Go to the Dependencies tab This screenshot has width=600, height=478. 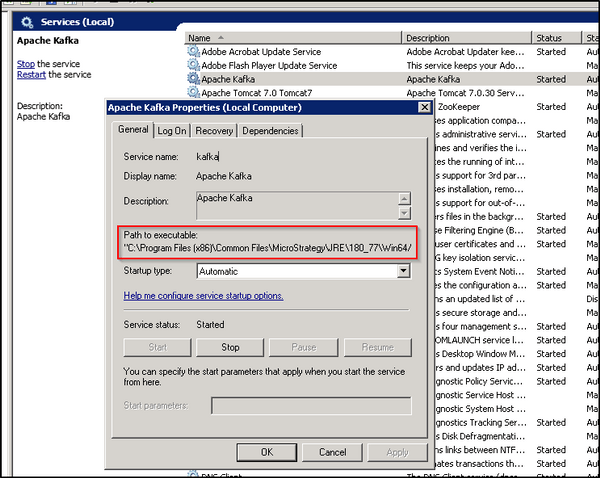(270, 130)
